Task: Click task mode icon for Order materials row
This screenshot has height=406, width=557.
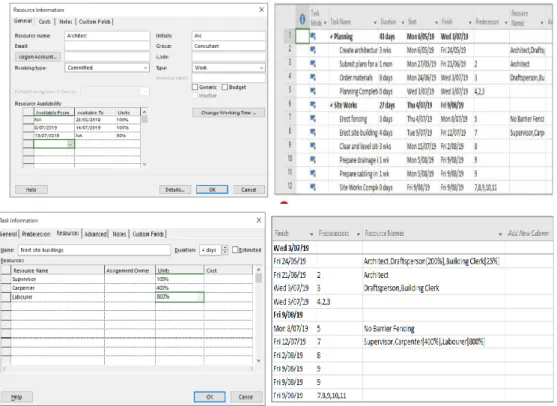Action: [x=313, y=77]
